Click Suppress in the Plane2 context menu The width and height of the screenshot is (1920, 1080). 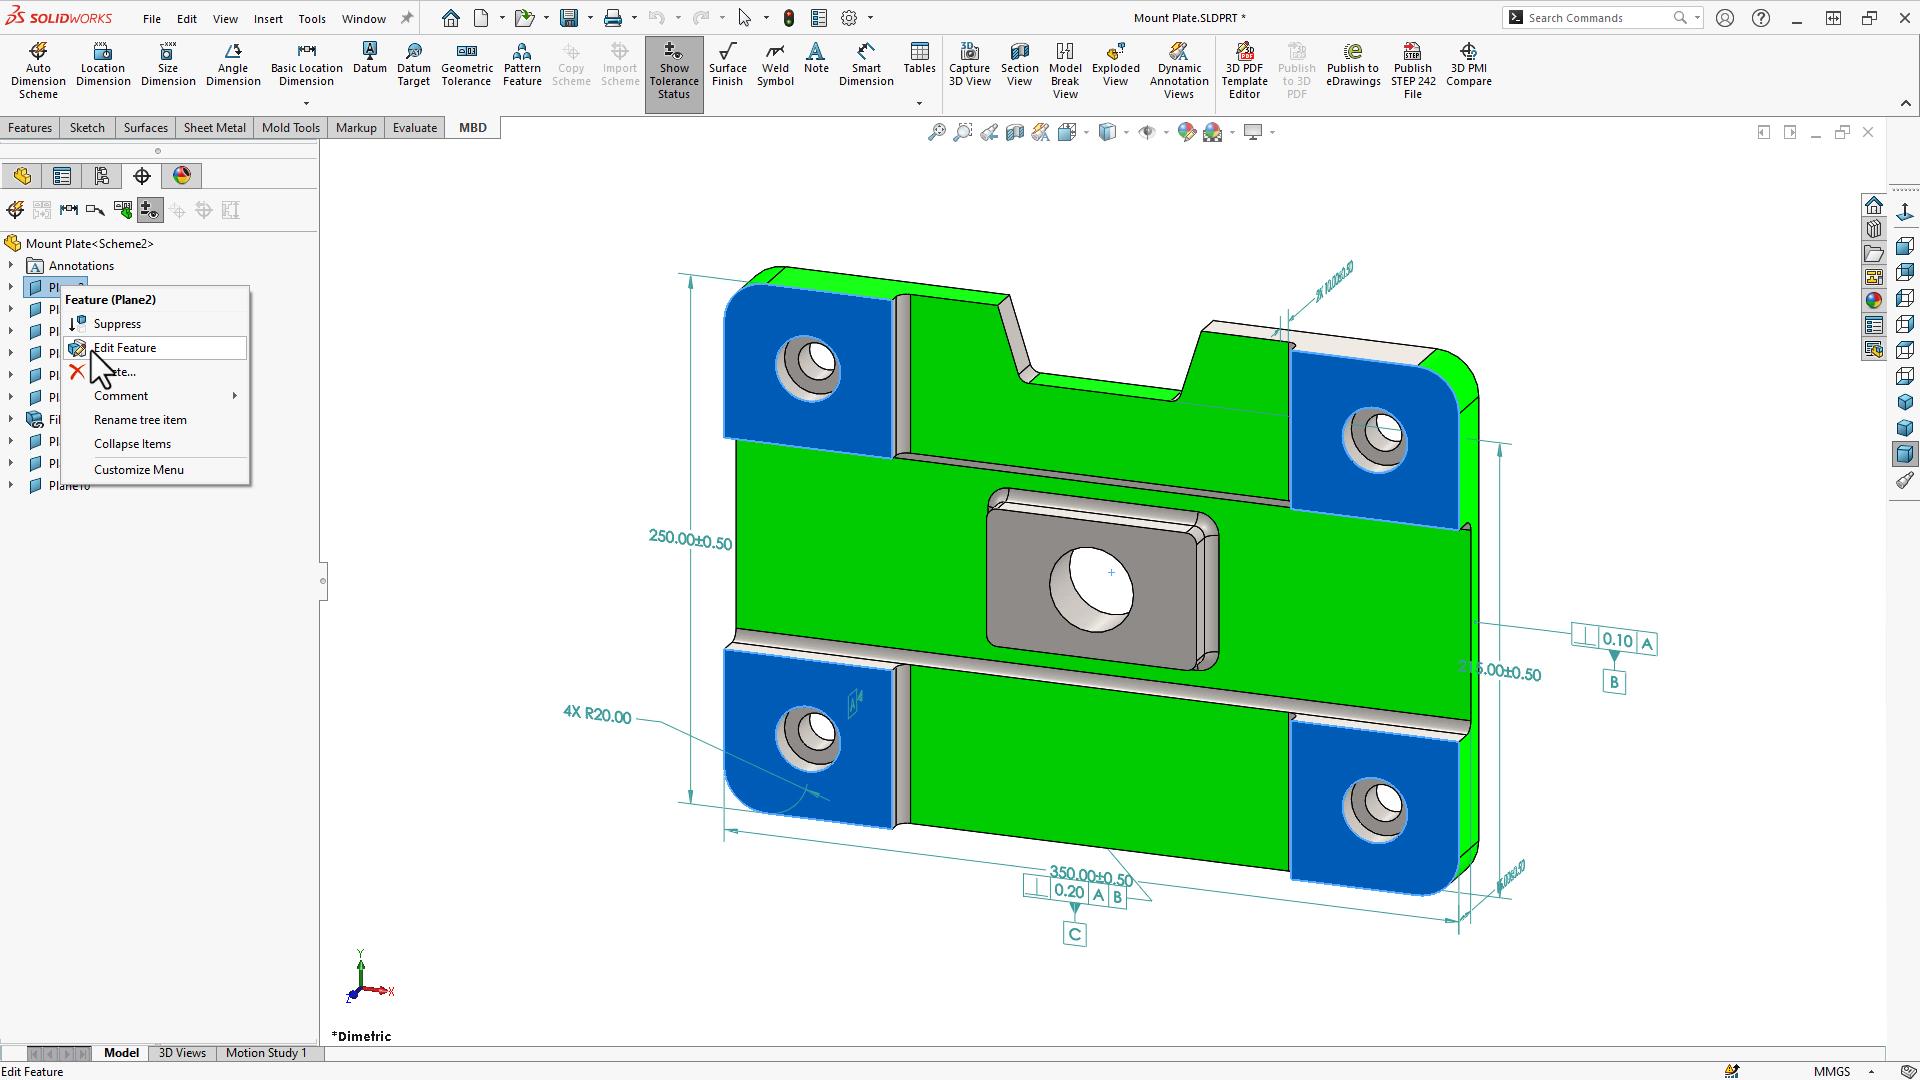point(117,323)
